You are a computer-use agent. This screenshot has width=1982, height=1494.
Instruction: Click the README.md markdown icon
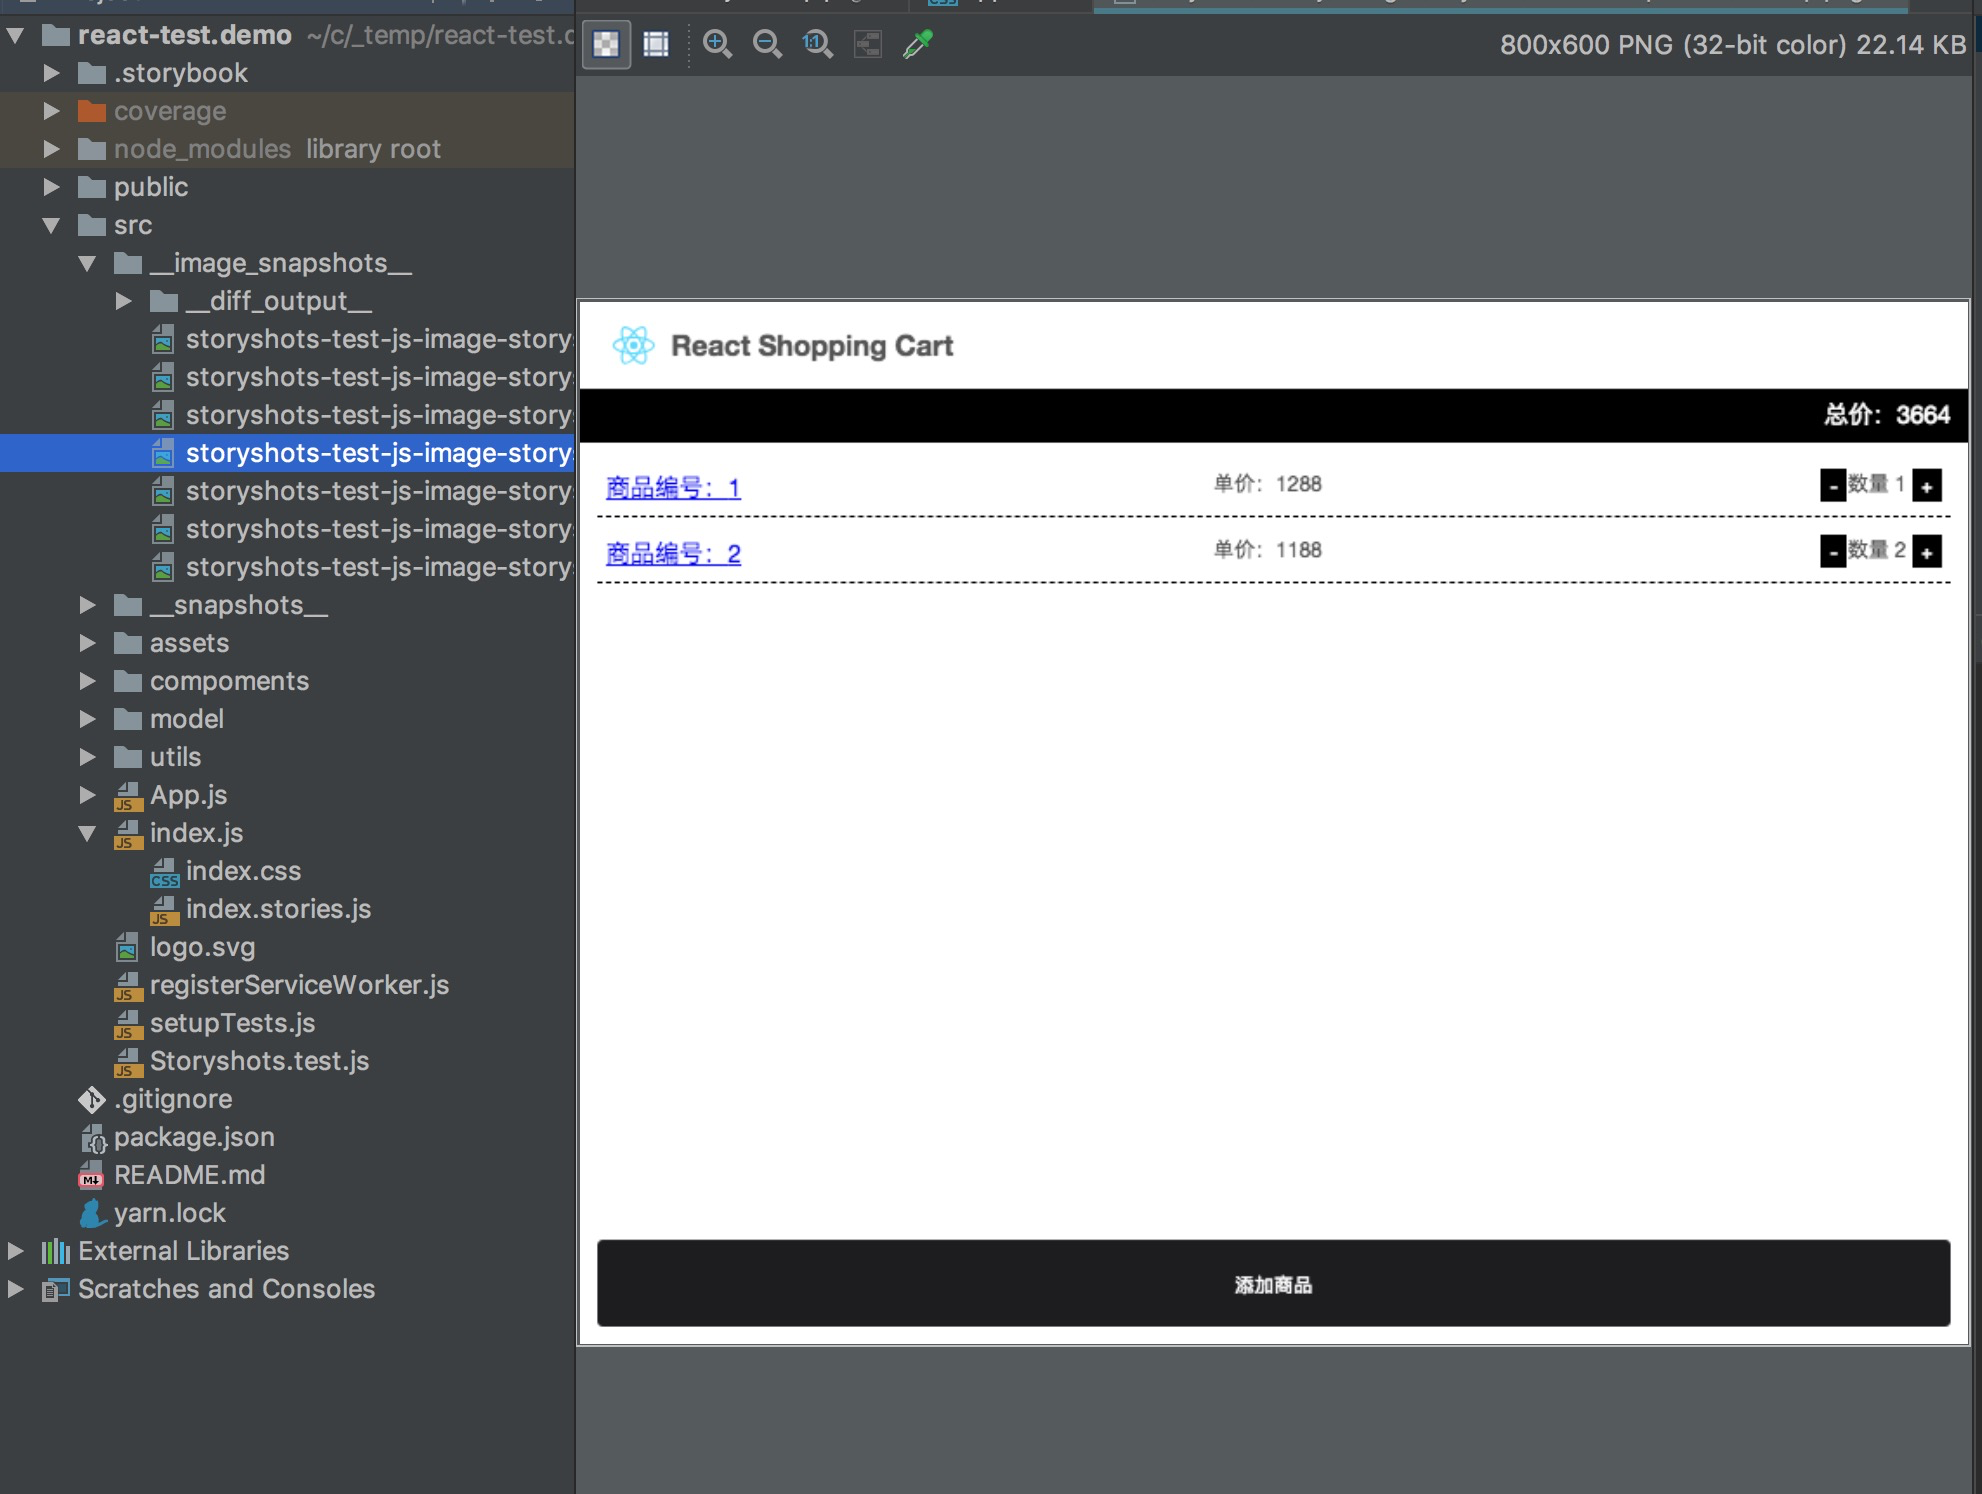pyautogui.click(x=92, y=1175)
